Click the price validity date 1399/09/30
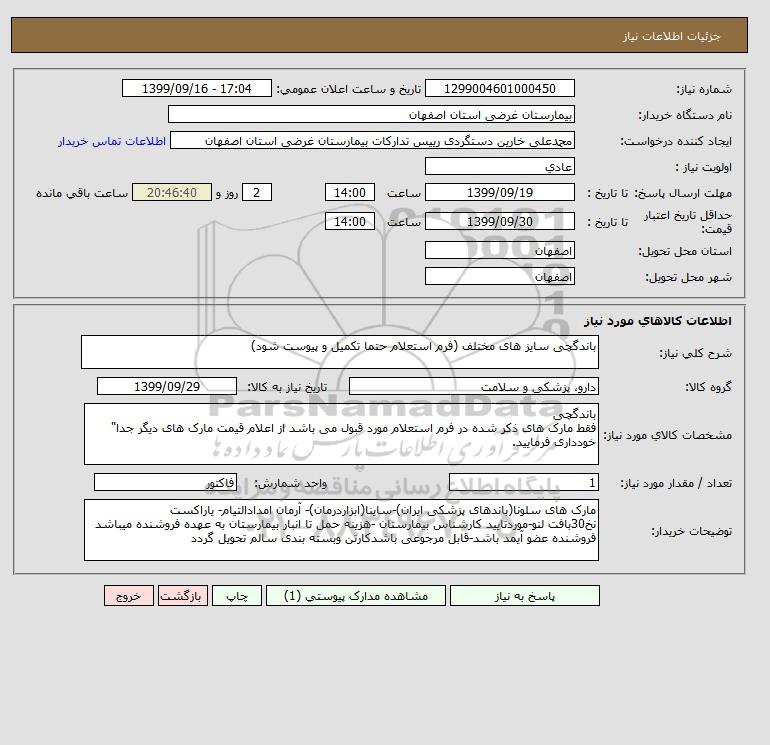Image resolution: width=770 pixels, height=745 pixels. [x=499, y=221]
